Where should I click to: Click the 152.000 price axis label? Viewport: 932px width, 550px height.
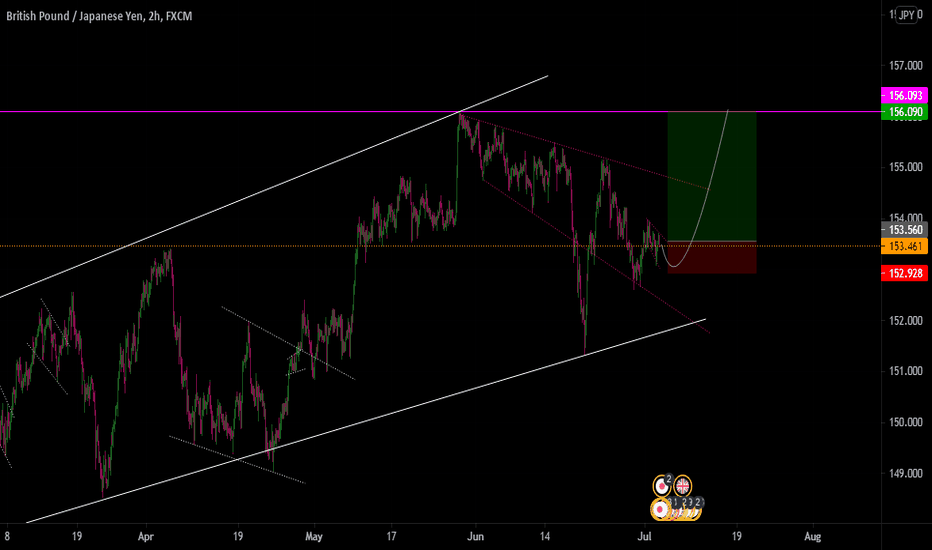tap(906, 320)
